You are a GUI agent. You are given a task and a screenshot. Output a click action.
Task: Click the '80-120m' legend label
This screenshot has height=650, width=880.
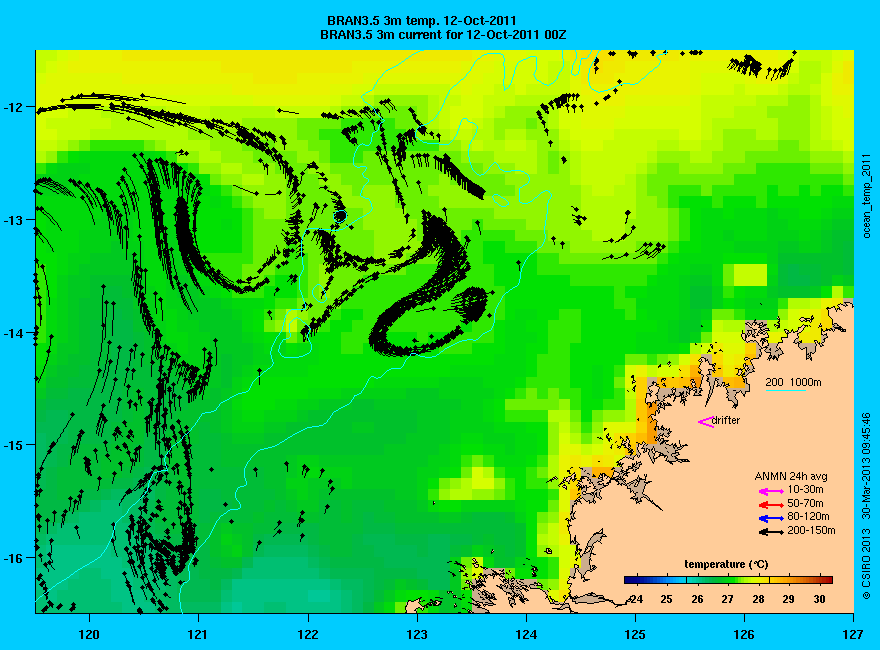tap(808, 516)
